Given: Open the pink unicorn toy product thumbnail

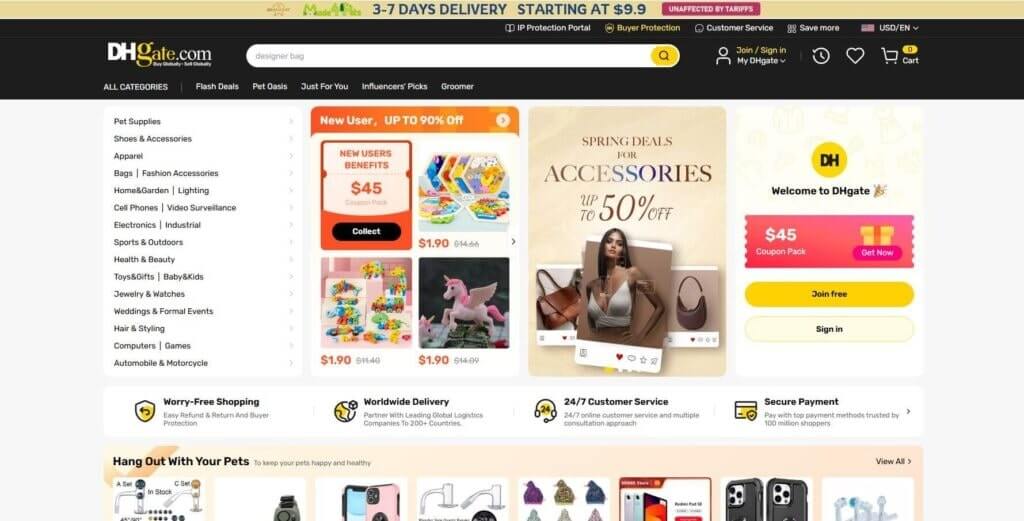Looking at the screenshot, I should pyautogui.click(x=464, y=303).
